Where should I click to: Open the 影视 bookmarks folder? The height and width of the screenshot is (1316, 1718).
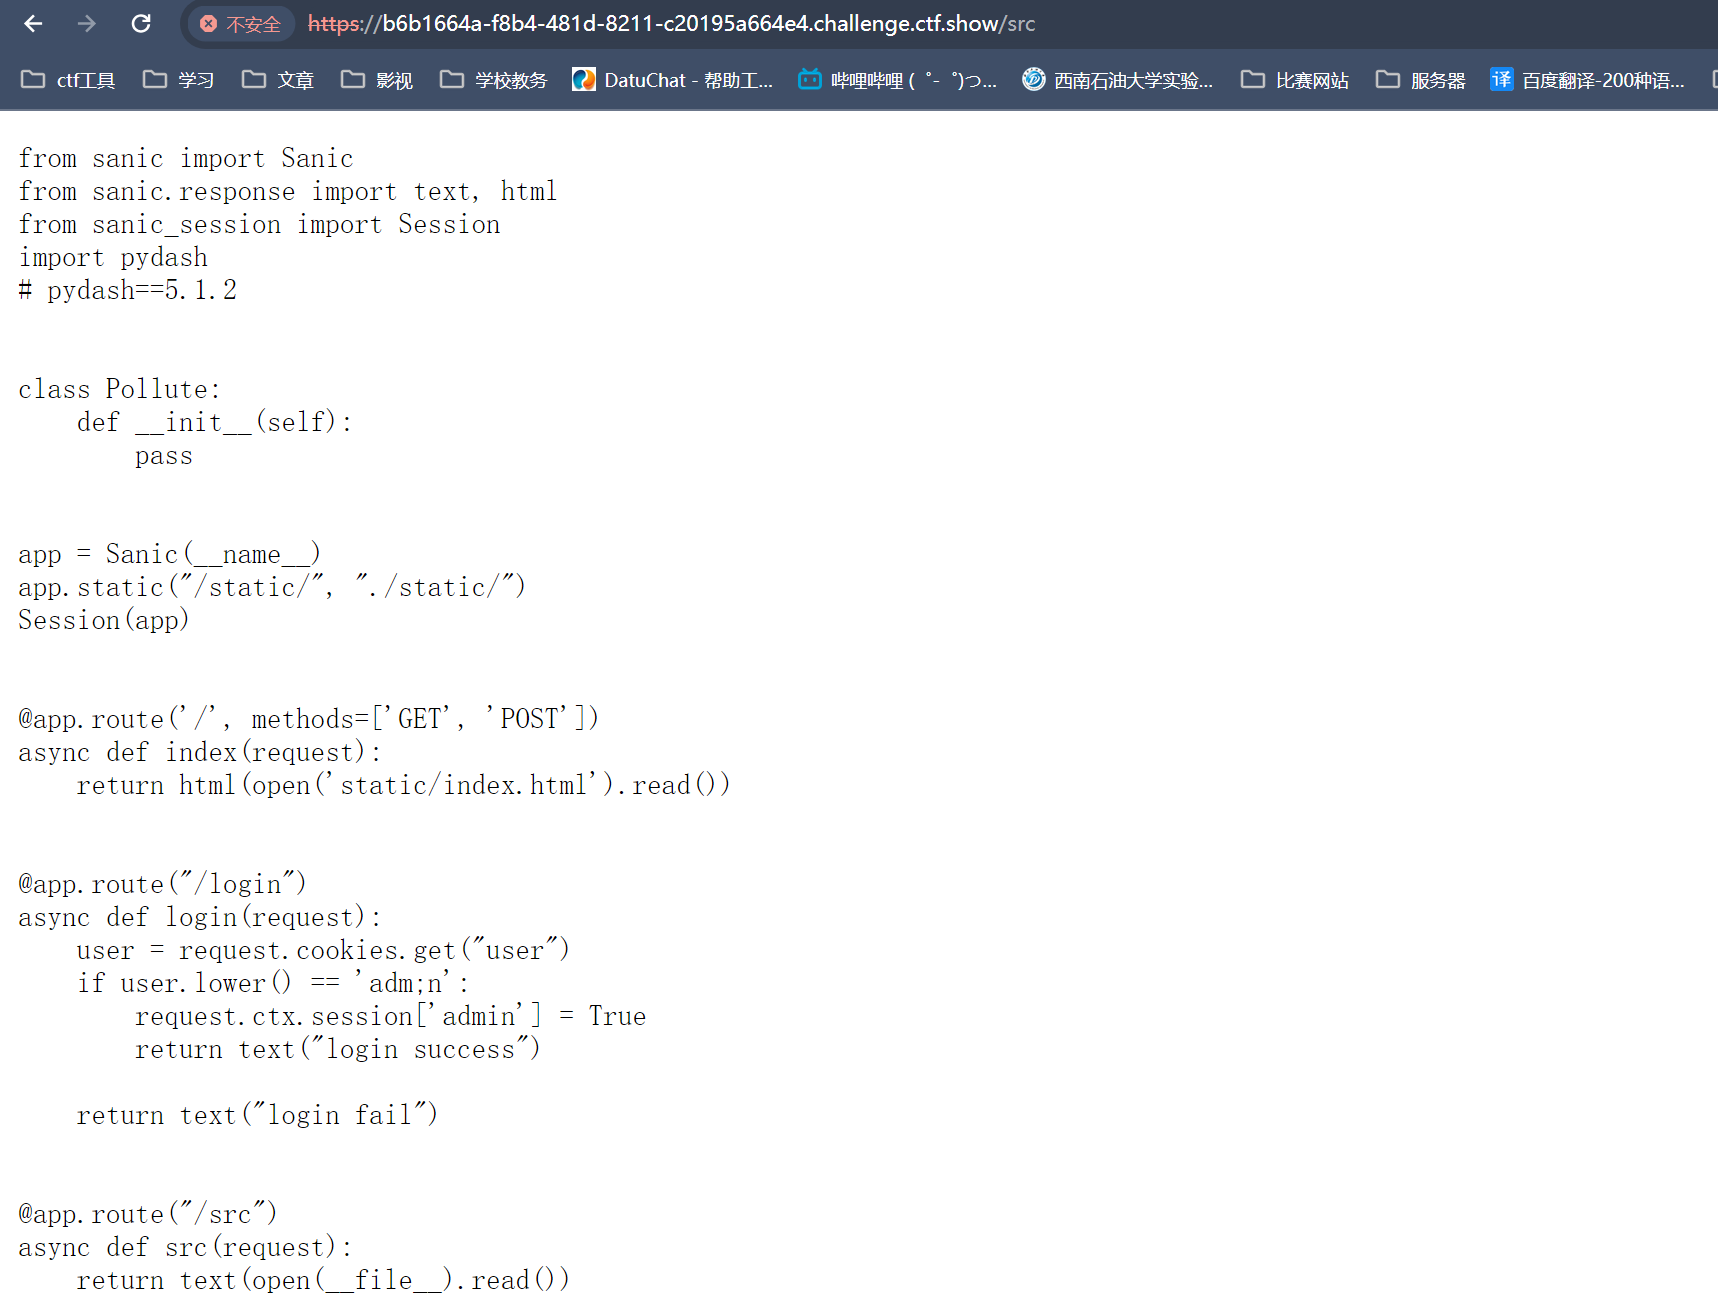pos(377,80)
